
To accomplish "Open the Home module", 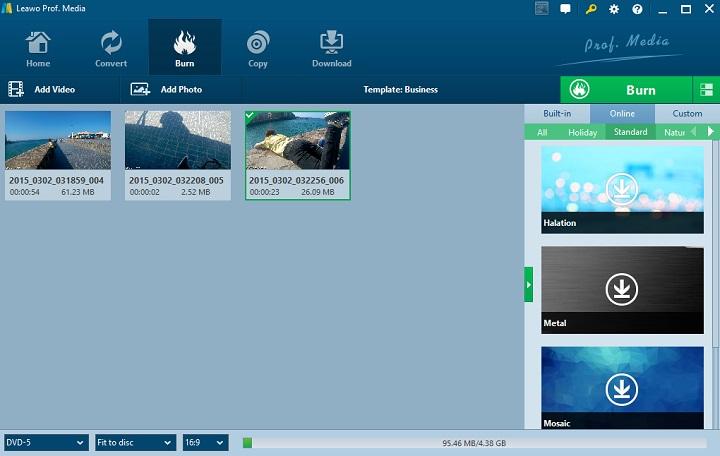I will 38,49.
